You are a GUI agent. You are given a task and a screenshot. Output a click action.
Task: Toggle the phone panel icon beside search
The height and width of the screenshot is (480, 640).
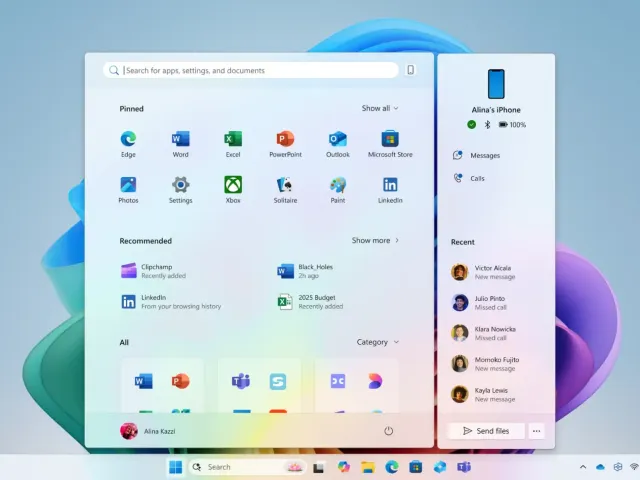pos(411,70)
